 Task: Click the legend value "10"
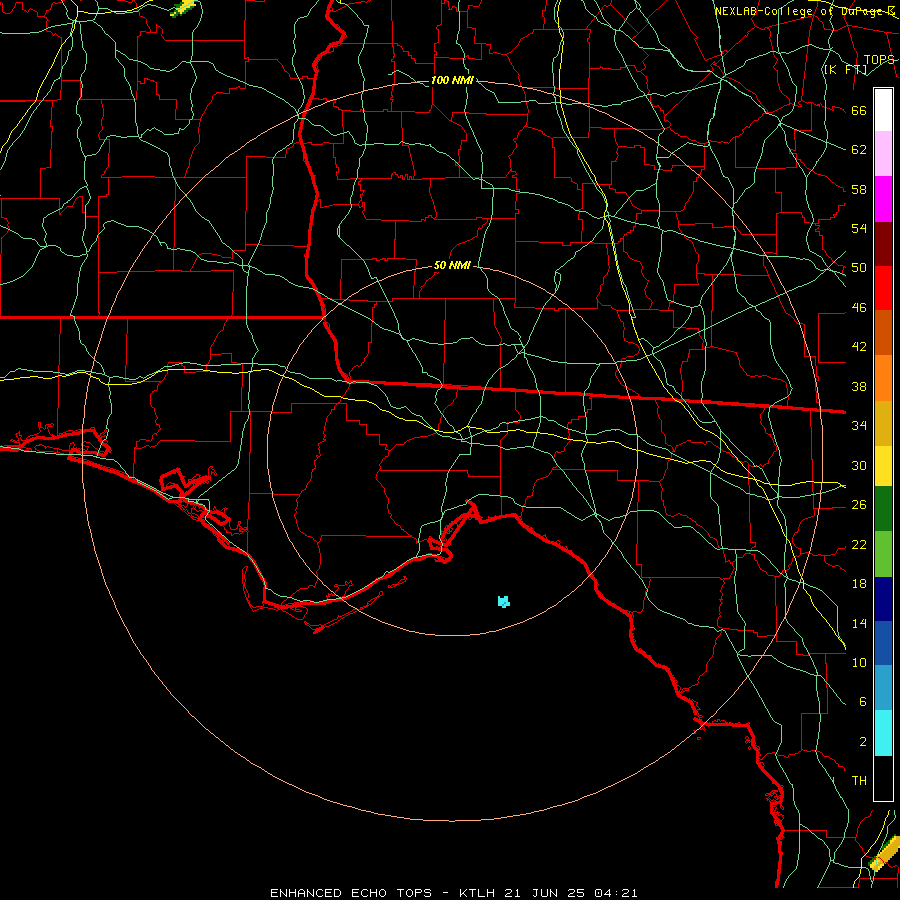click(x=859, y=662)
